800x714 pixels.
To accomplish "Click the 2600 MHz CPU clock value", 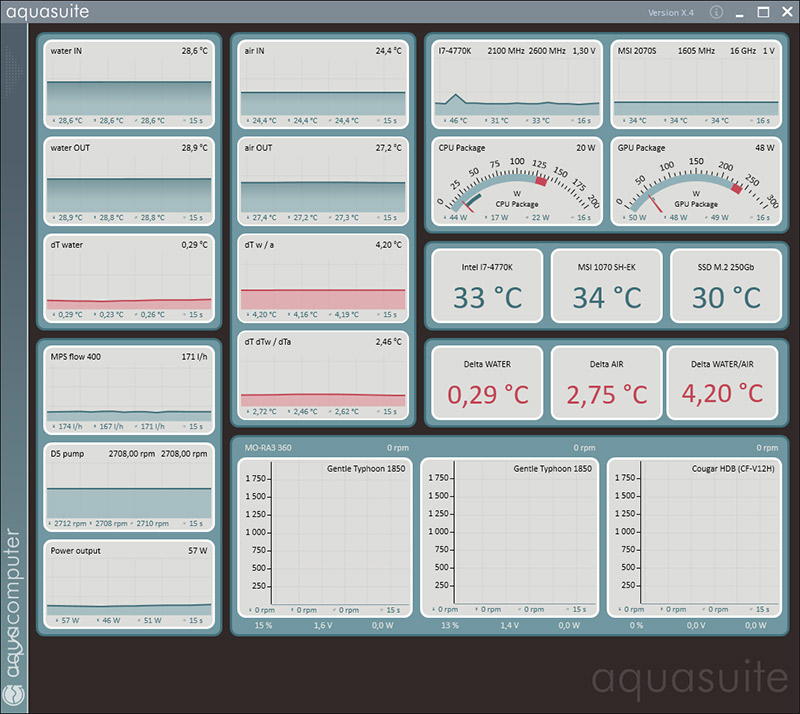I will click(547, 51).
